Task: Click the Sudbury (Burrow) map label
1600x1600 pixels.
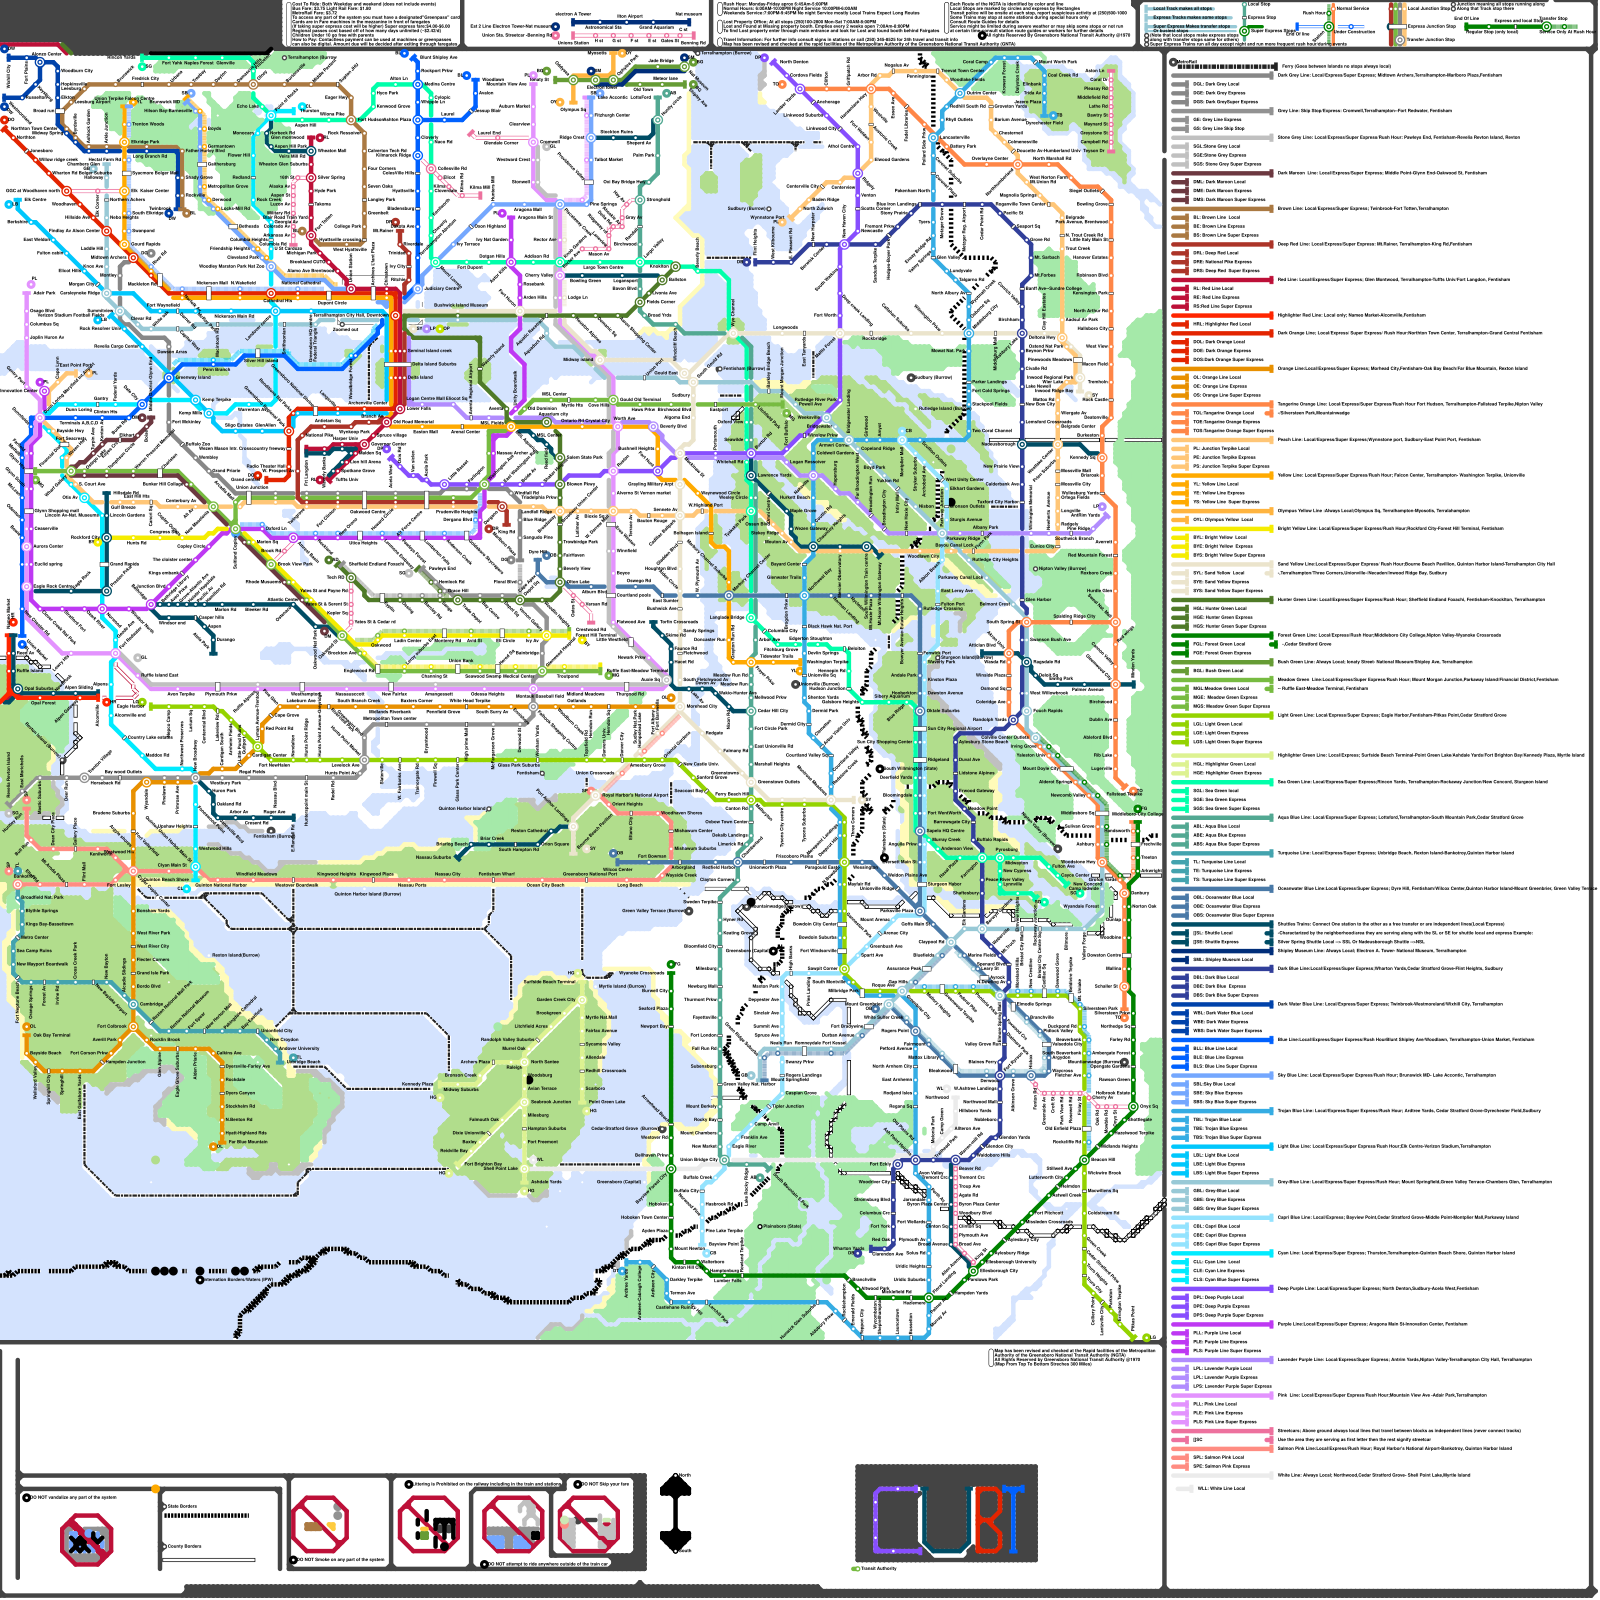Action: tap(746, 209)
